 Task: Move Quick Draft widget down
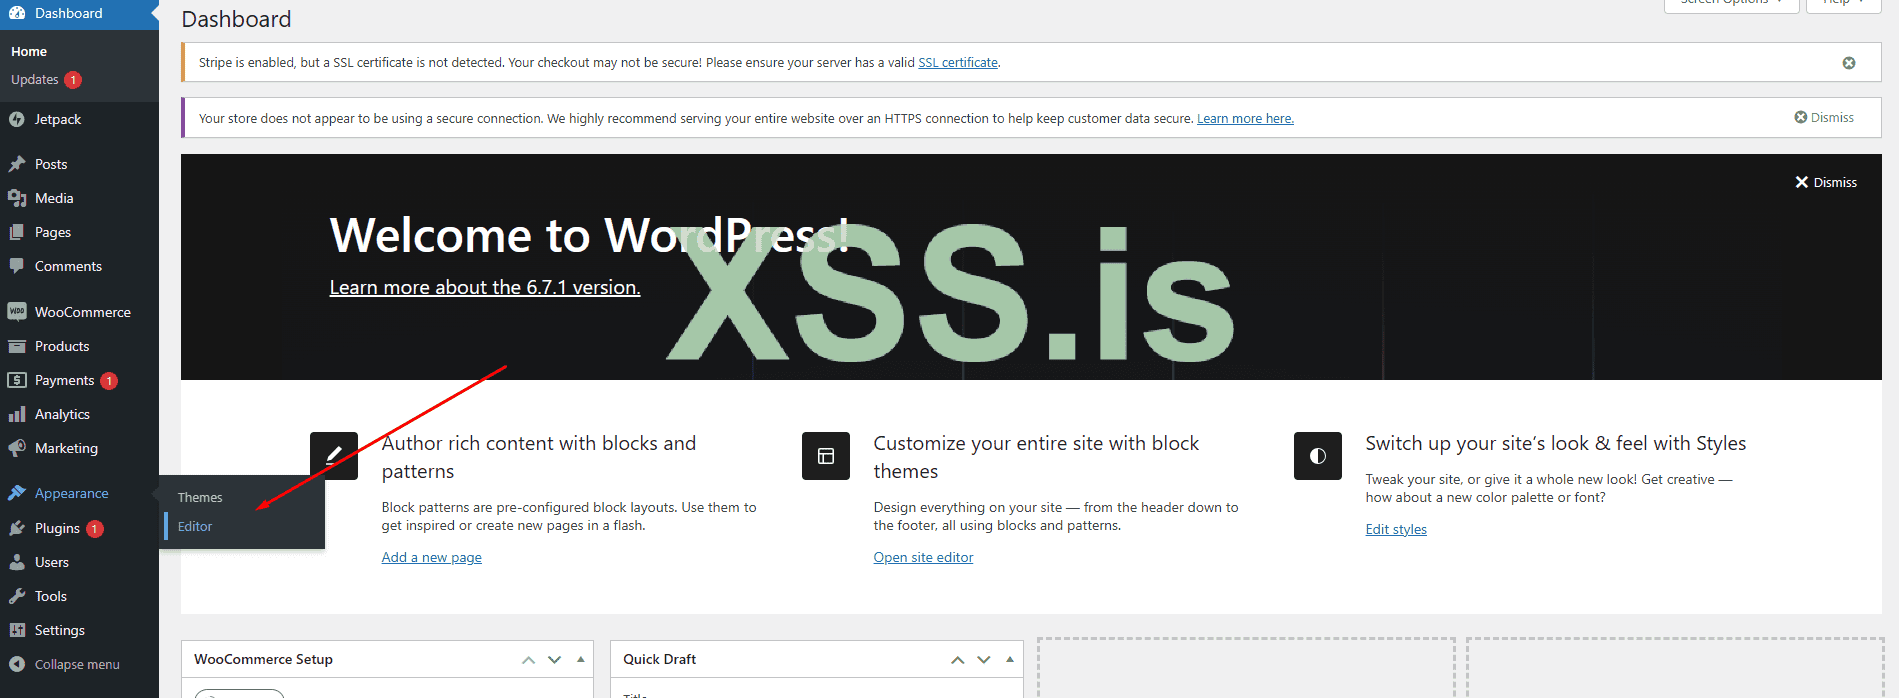pos(984,660)
